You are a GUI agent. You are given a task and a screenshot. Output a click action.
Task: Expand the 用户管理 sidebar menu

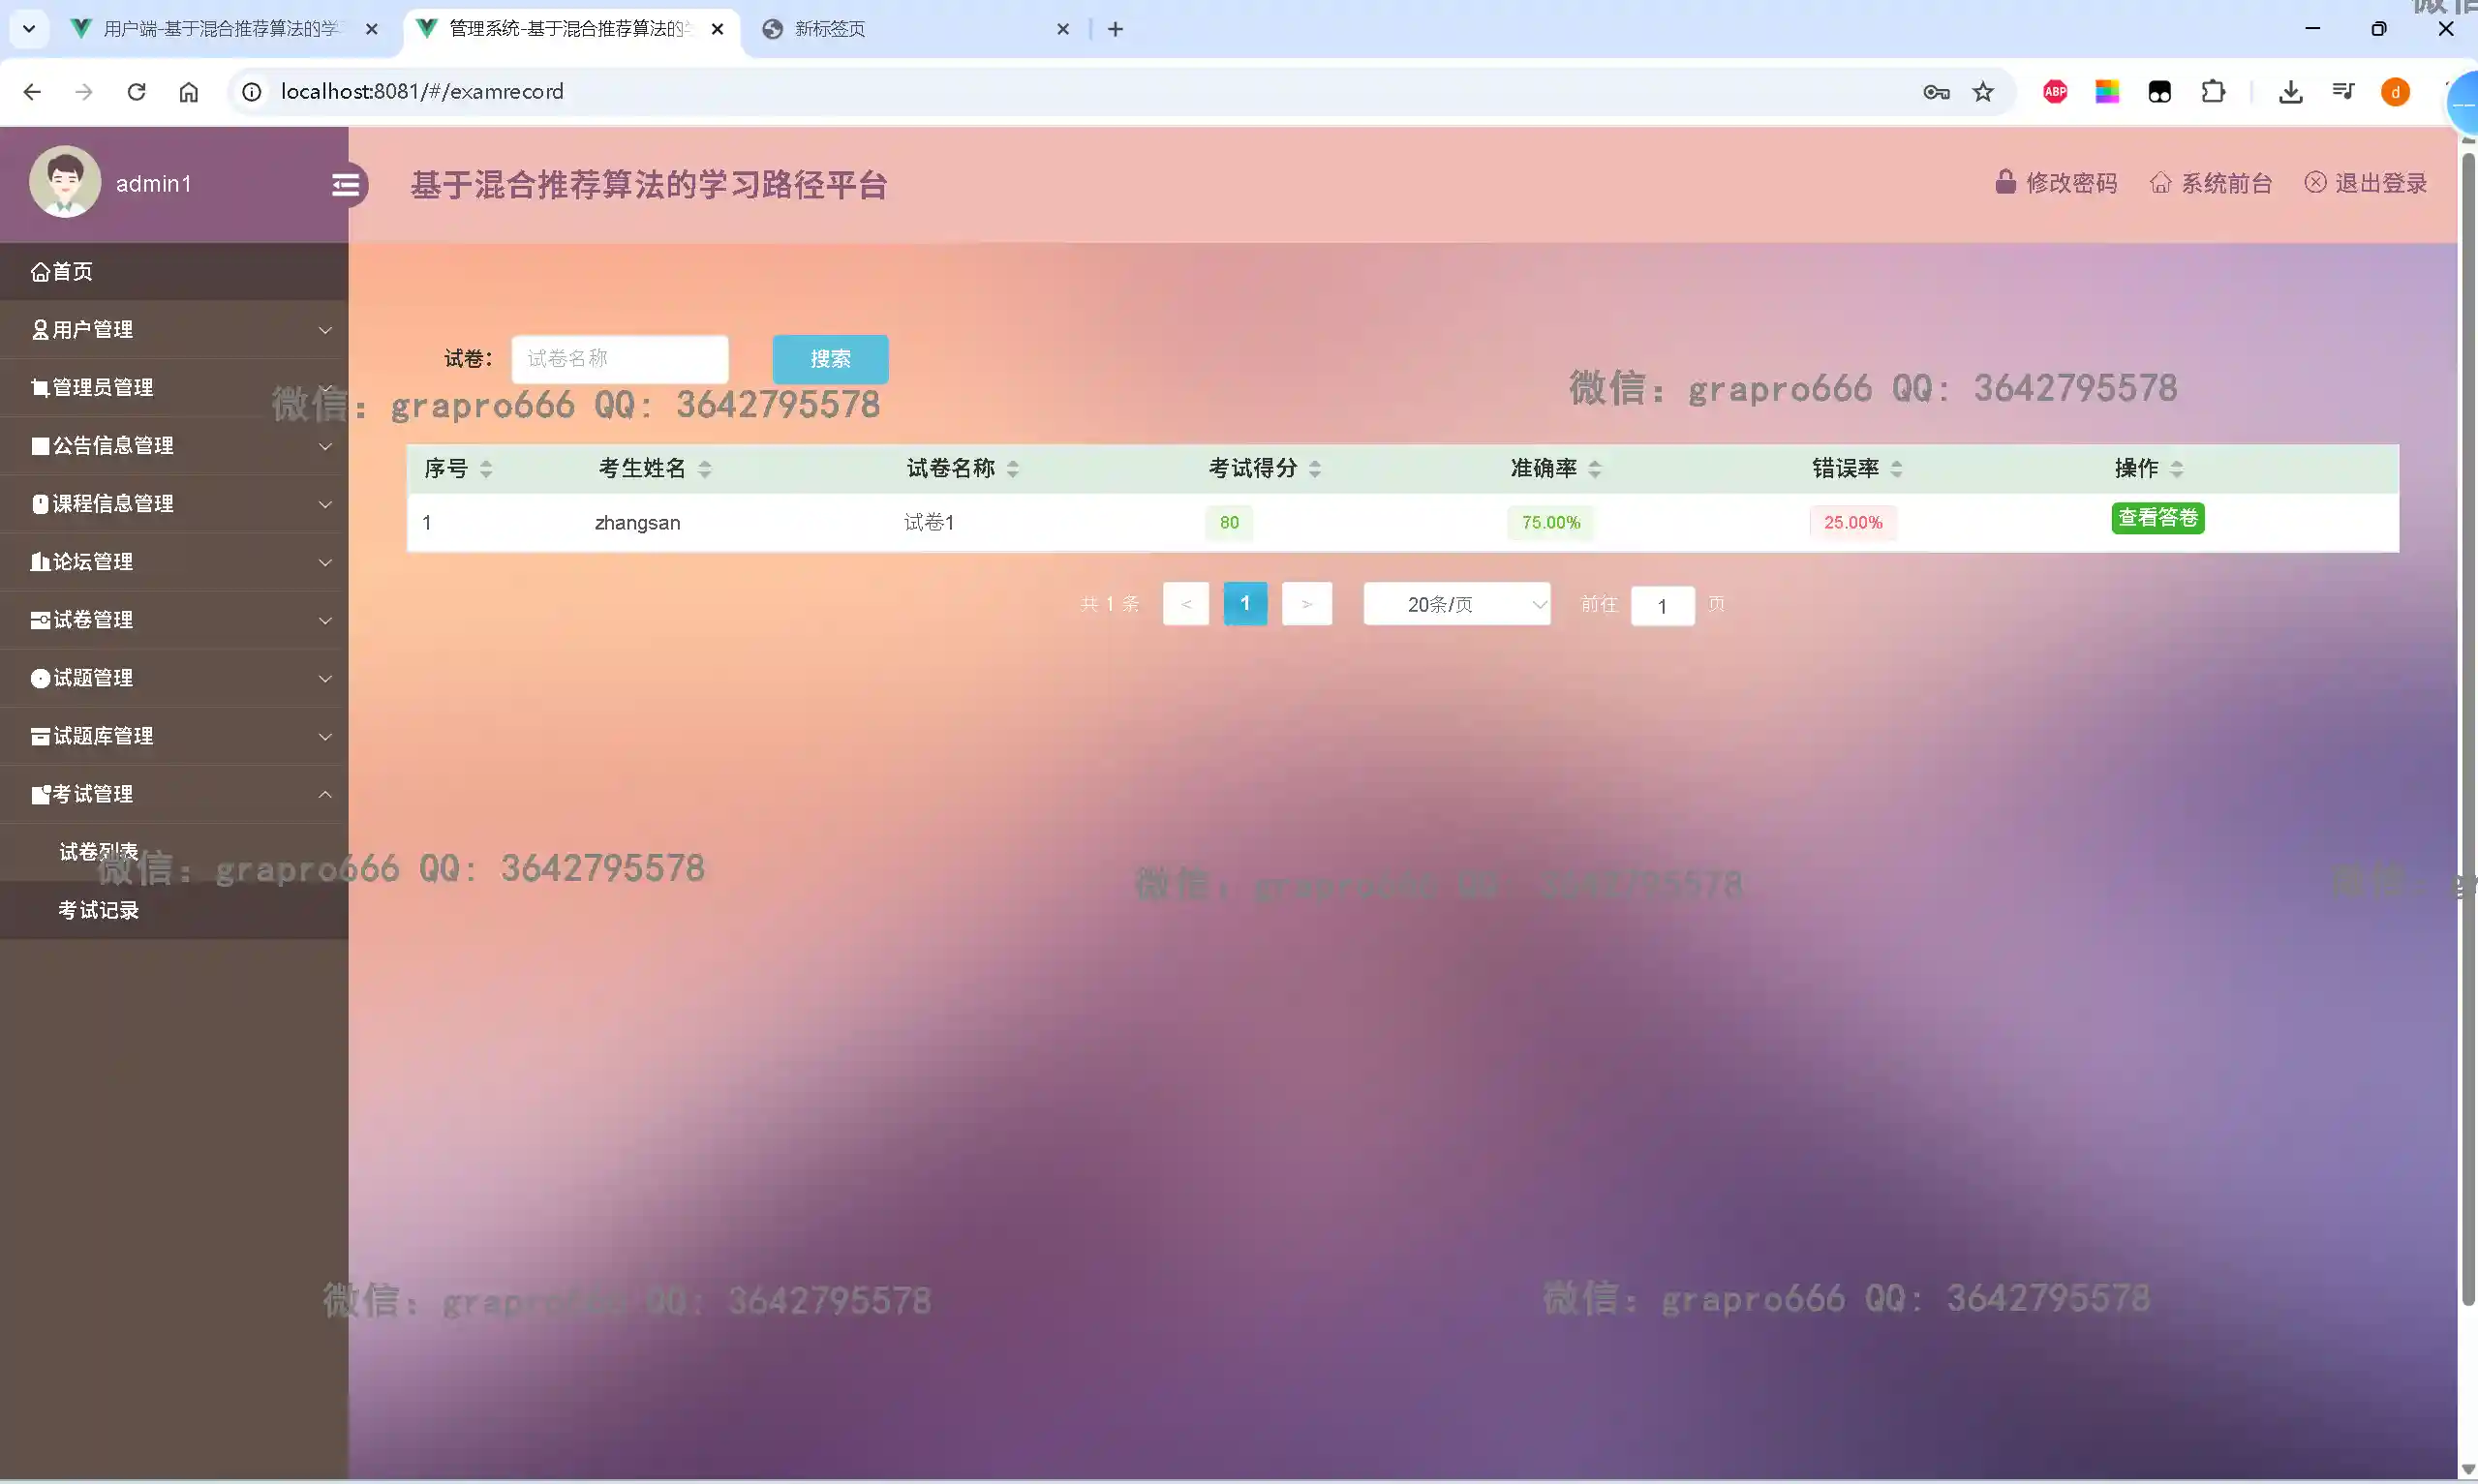tap(174, 330)
